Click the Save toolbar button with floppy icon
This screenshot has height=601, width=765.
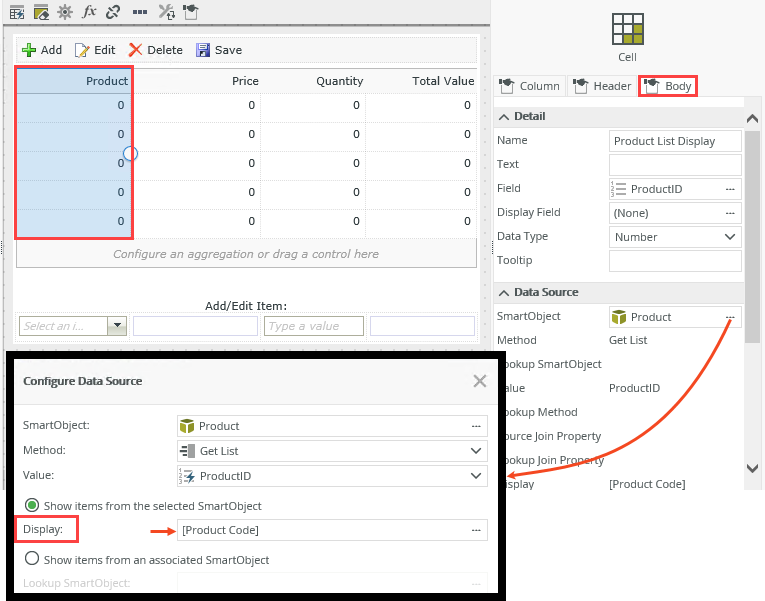219,50
